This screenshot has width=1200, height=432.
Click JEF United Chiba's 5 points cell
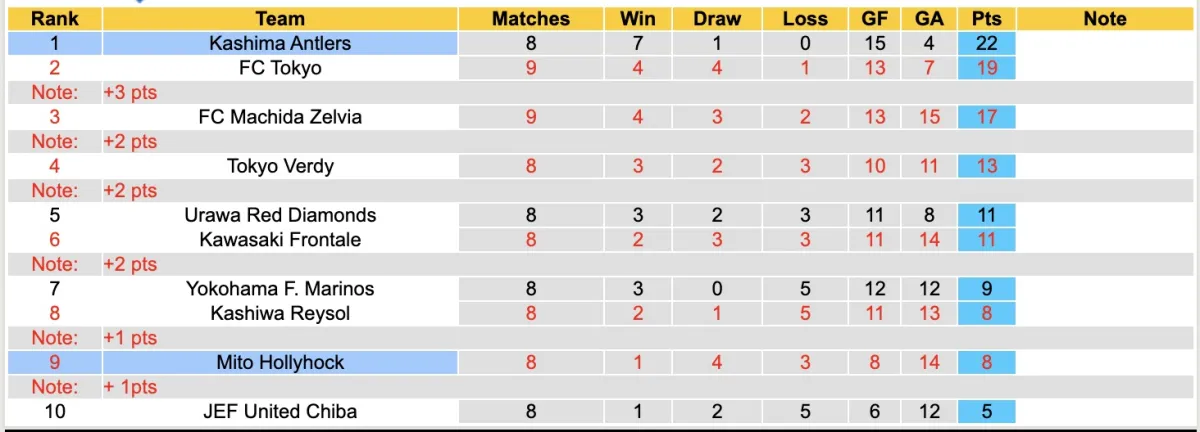[x=987, y=411]
